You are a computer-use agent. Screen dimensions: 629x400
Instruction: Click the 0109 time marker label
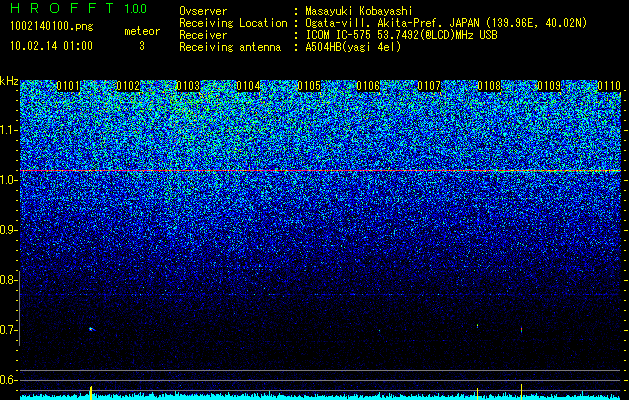pos(549,86)
